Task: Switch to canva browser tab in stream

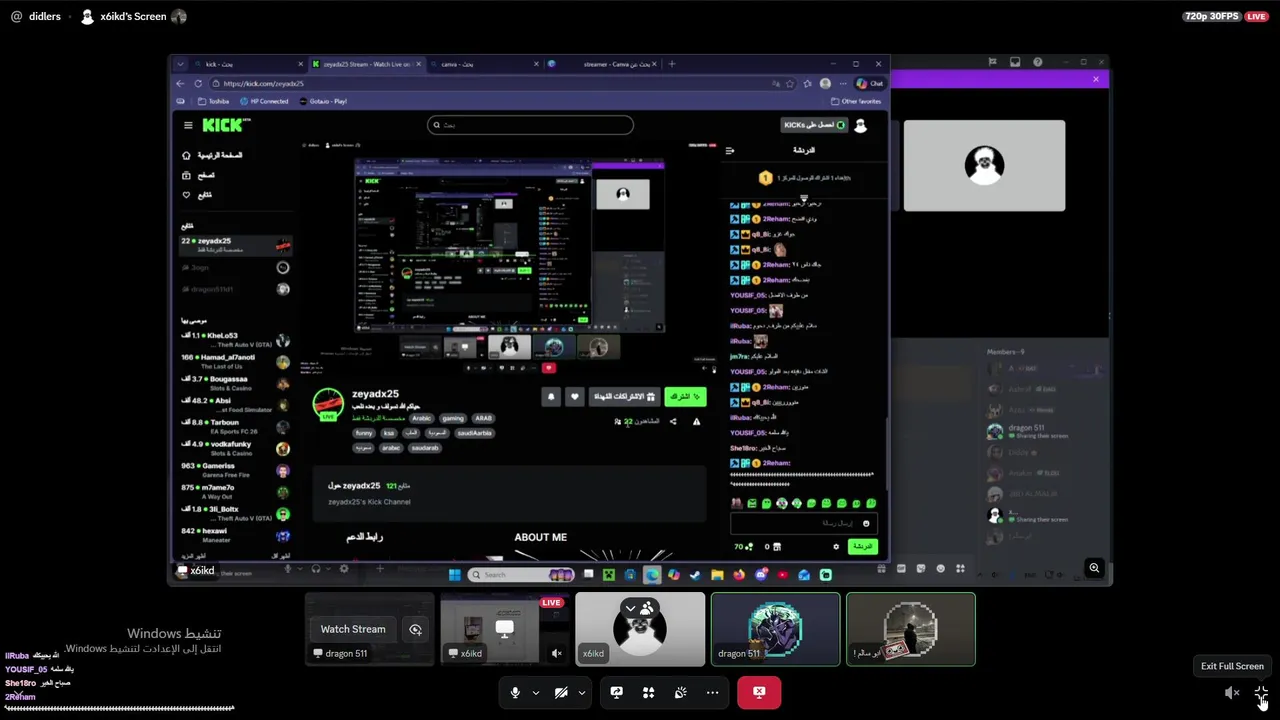Action: point(485,64)
